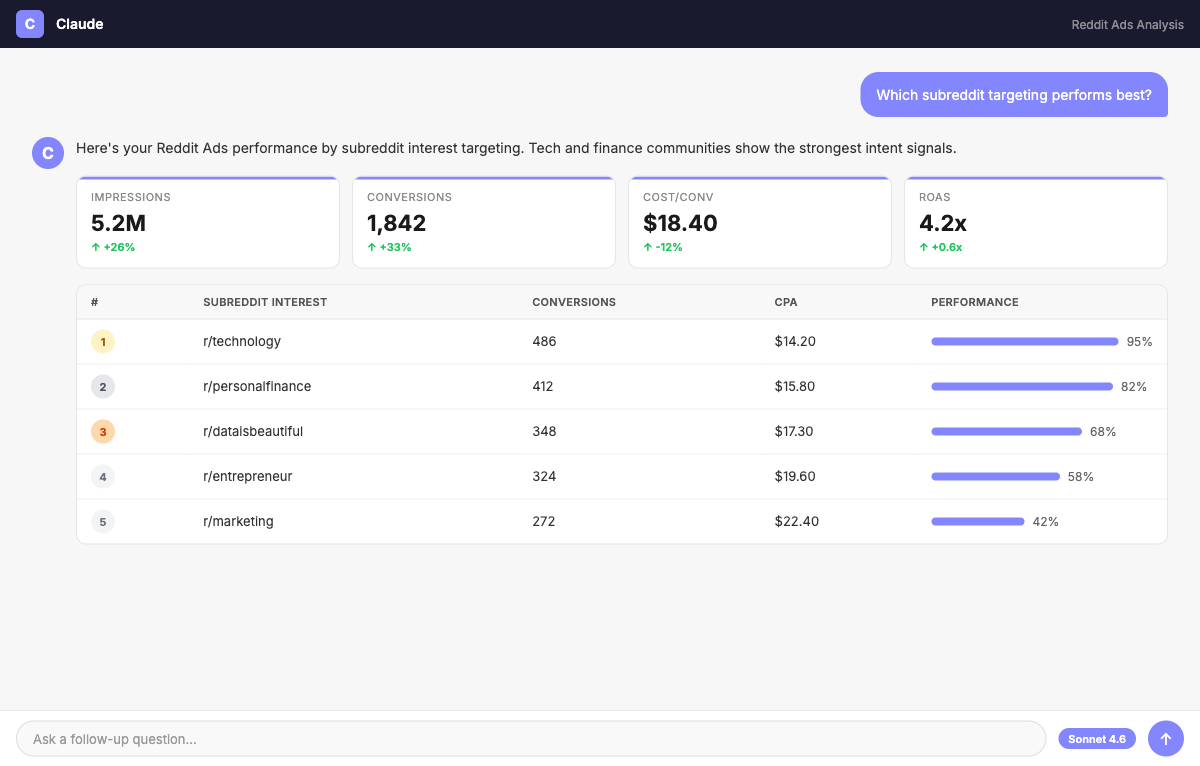The image size is (1200, 766).
Task: Select the Subreddit Interest column header
Action: [265, 302]
